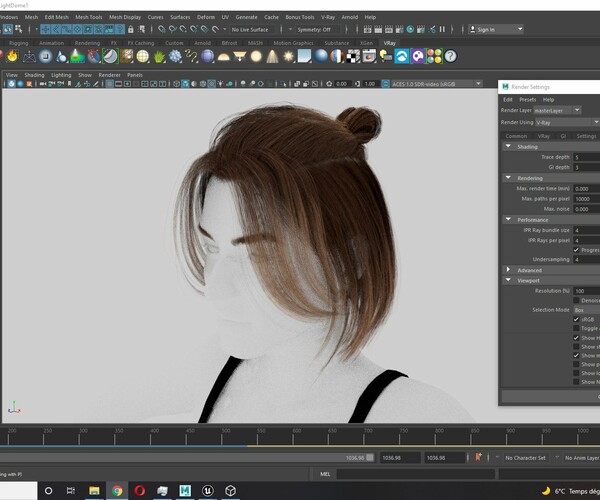Viewport: 600px width, 500px height.
Task: Click the No Anim Layer button
Action: (582, 458)
